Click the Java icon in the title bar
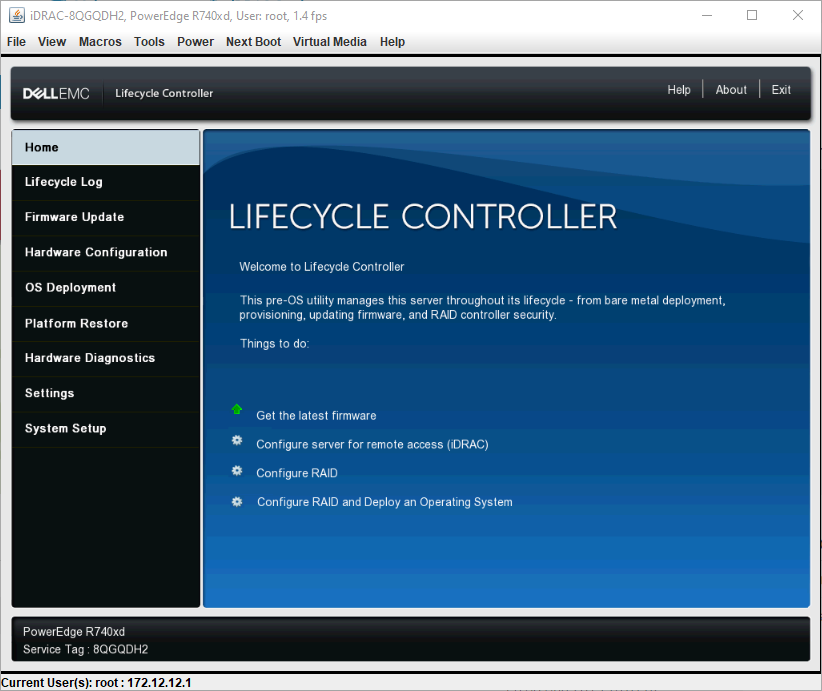Screen dimensions: 822x691 14,14
